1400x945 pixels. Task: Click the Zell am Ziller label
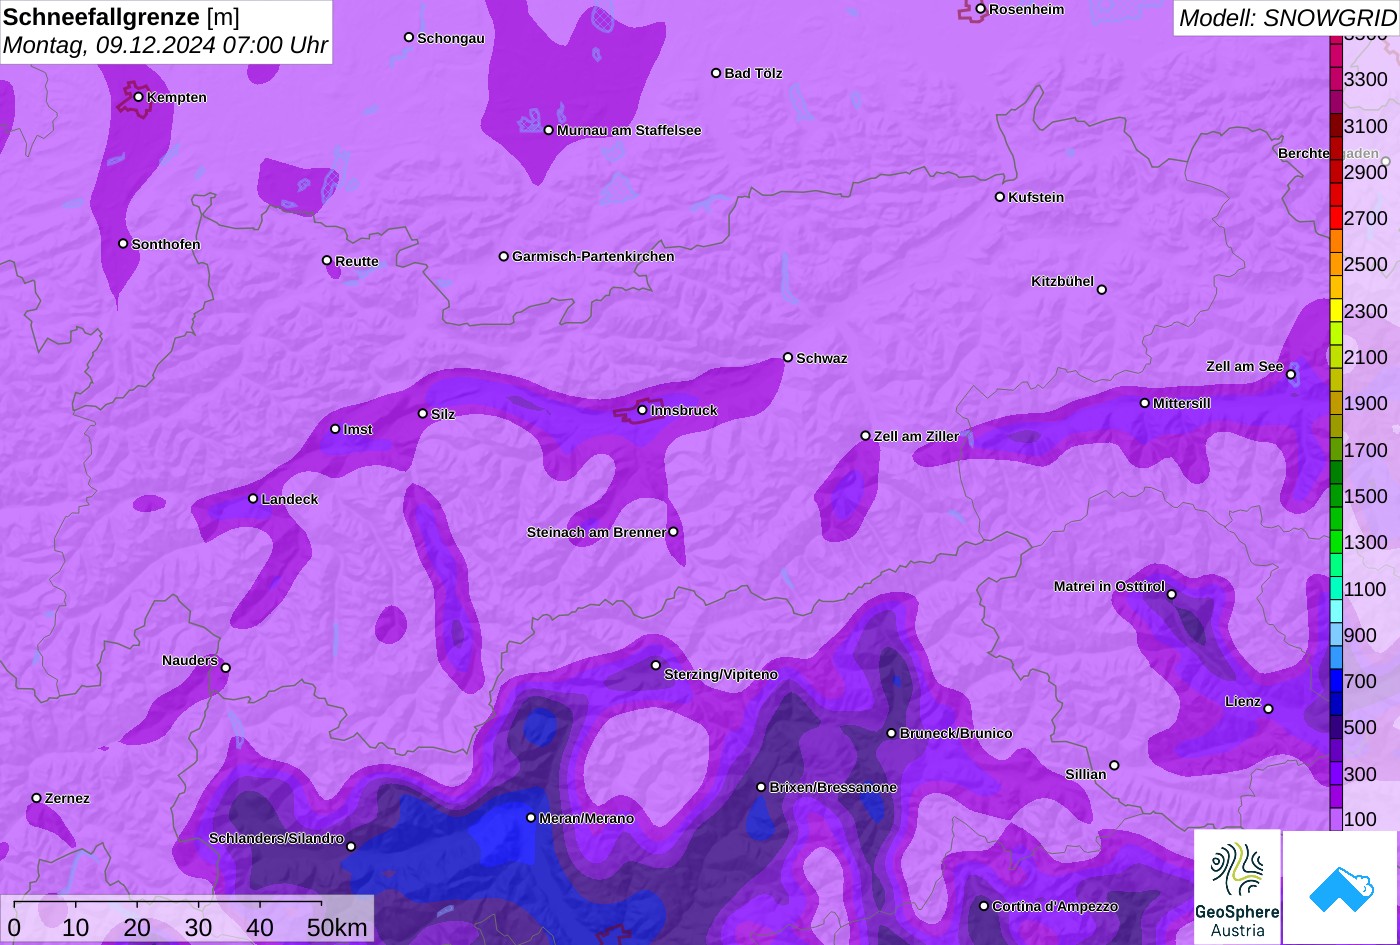pos(916,436)
